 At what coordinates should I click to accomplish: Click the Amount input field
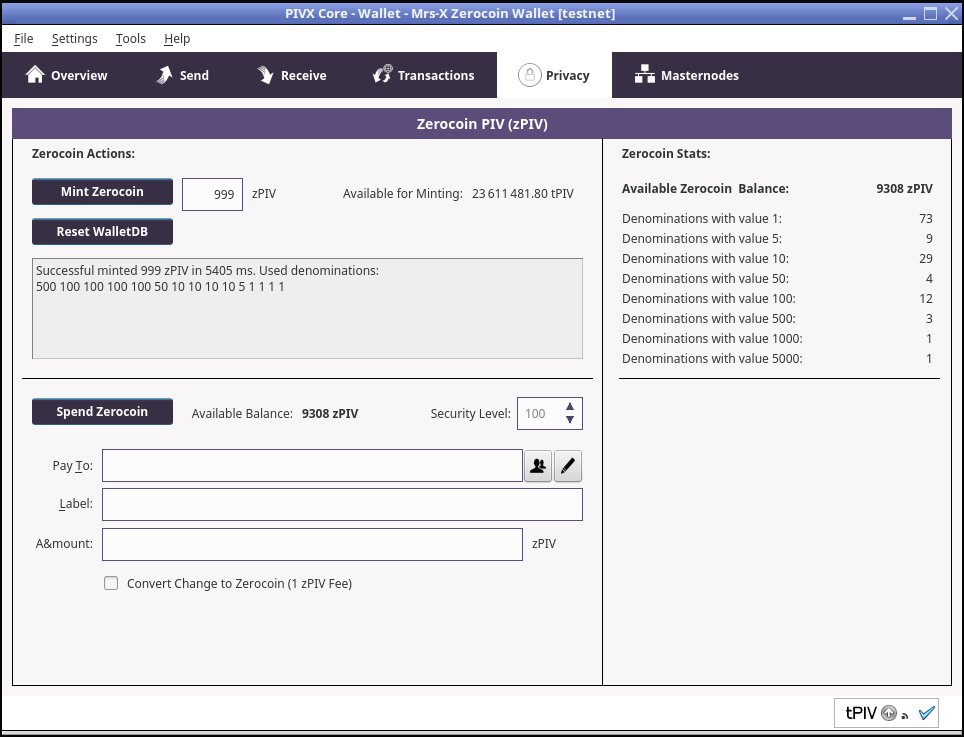click(x=312, y=545)
